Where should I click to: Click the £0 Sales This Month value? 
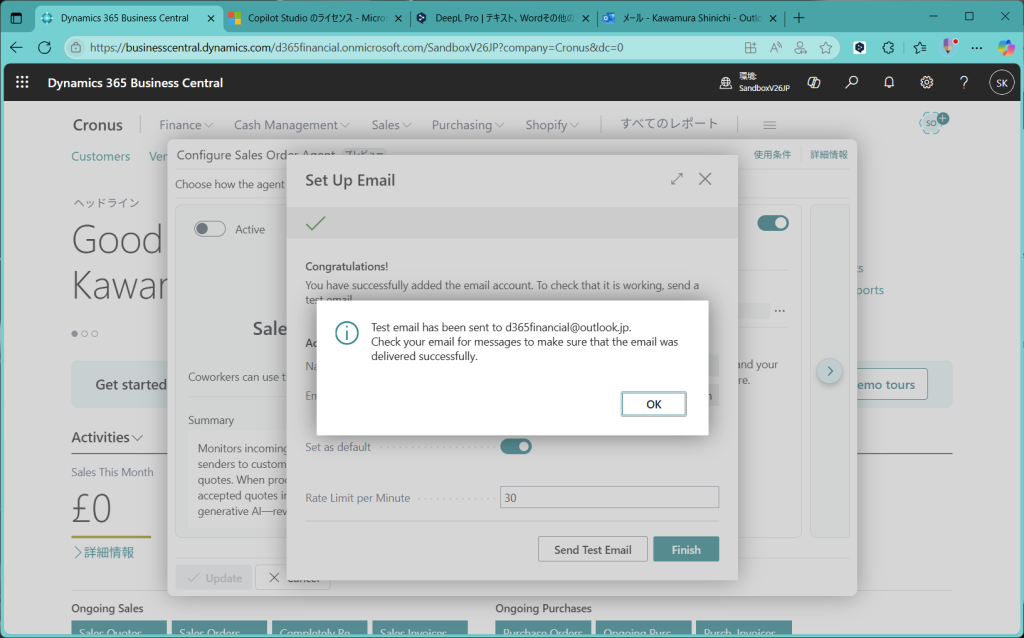coord(91,509)
